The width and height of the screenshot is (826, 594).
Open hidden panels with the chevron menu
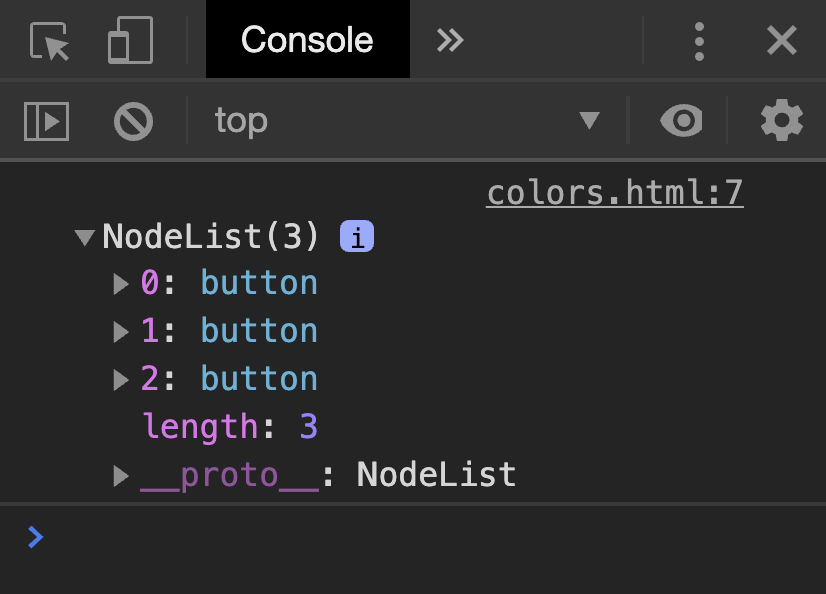[x=449, y=40]
